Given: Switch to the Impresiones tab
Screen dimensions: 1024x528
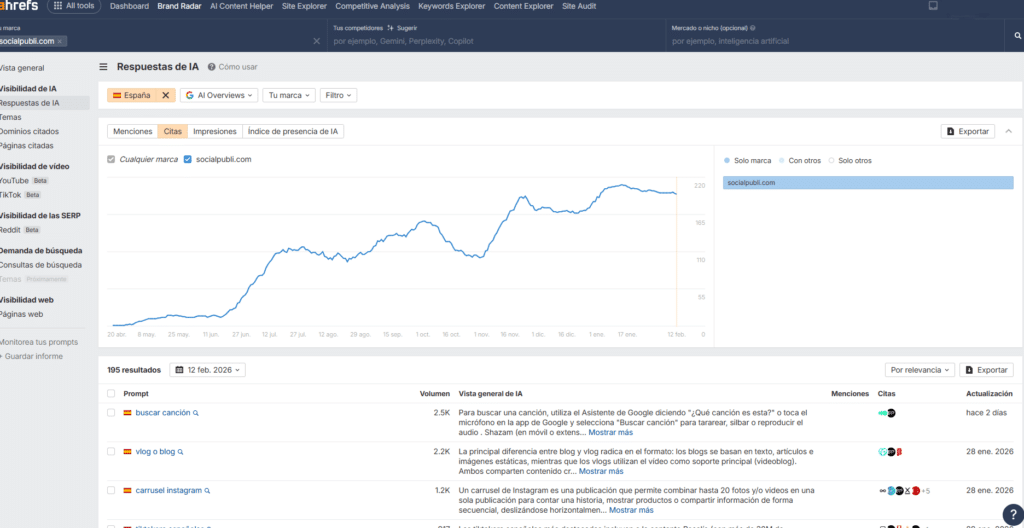Looking at the screenshot, I should [x=215, y=131].
